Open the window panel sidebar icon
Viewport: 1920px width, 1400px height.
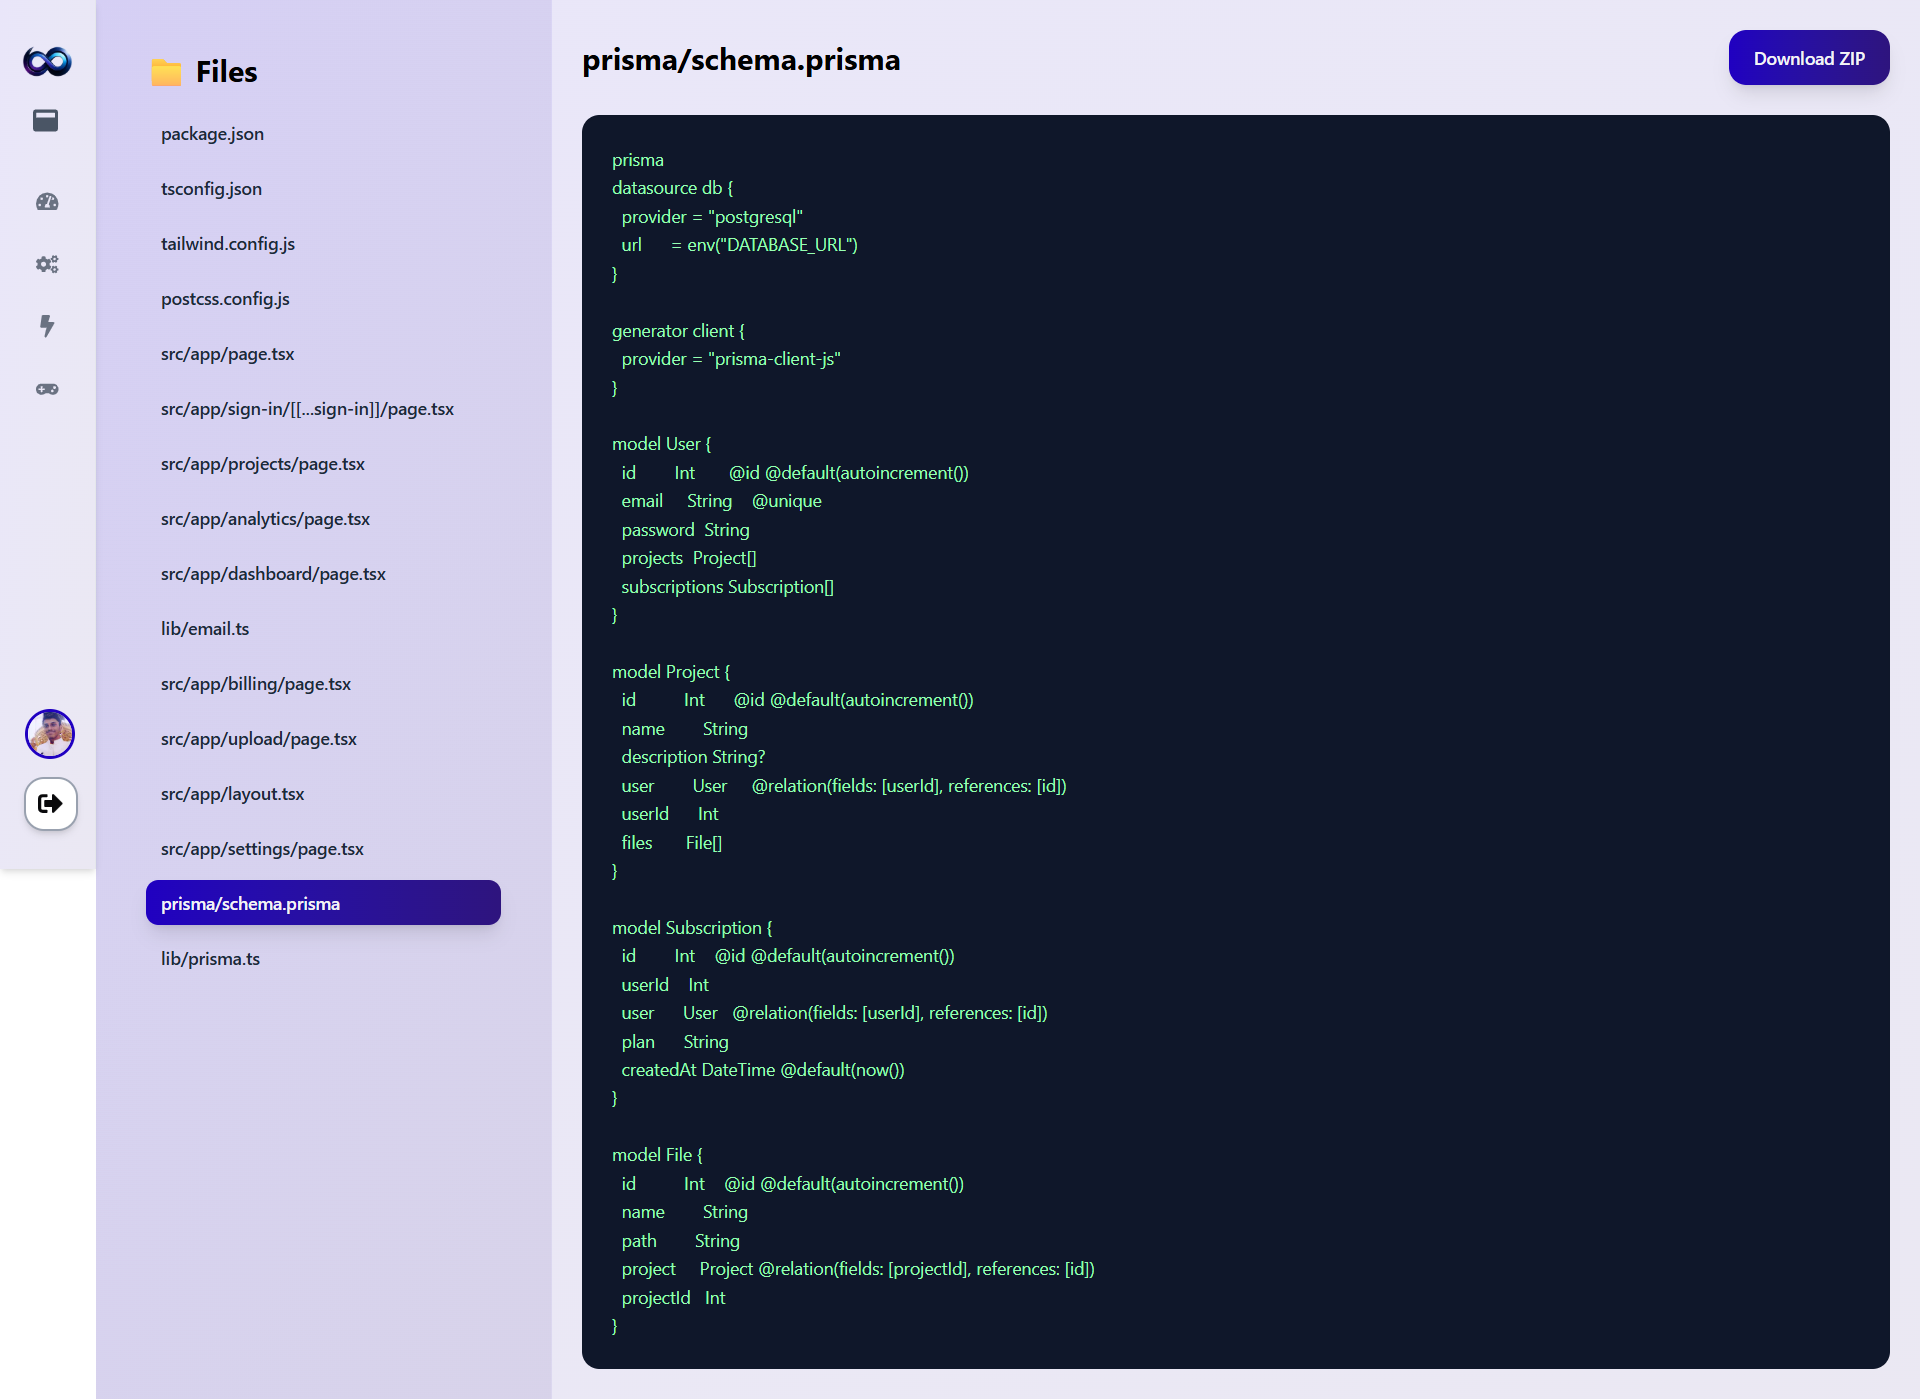(x=46, y=121)
